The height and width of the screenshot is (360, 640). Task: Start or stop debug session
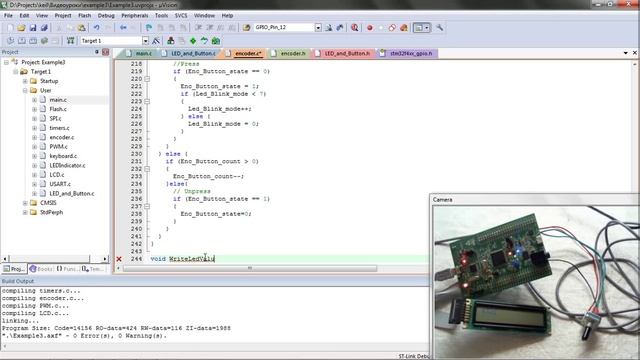[x=355, y=28]
